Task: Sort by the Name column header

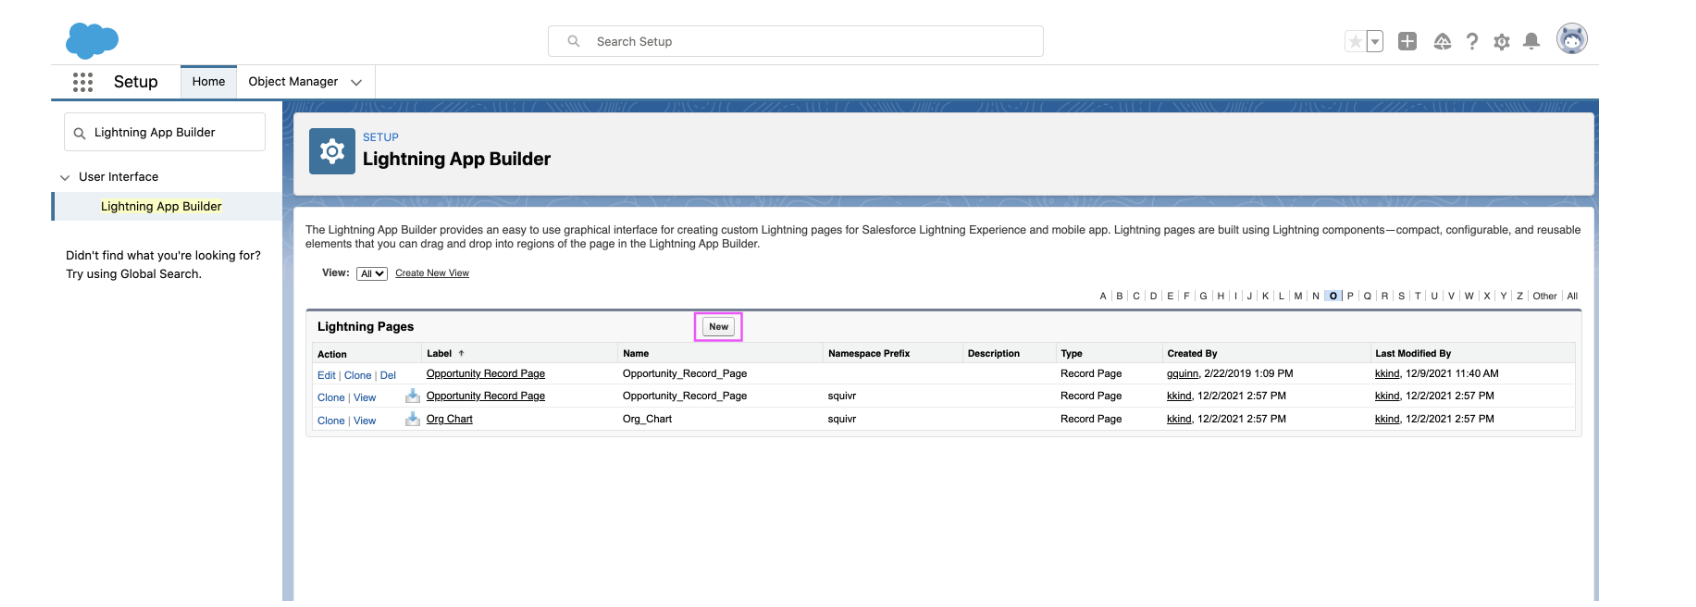Action: click(636, 354)
